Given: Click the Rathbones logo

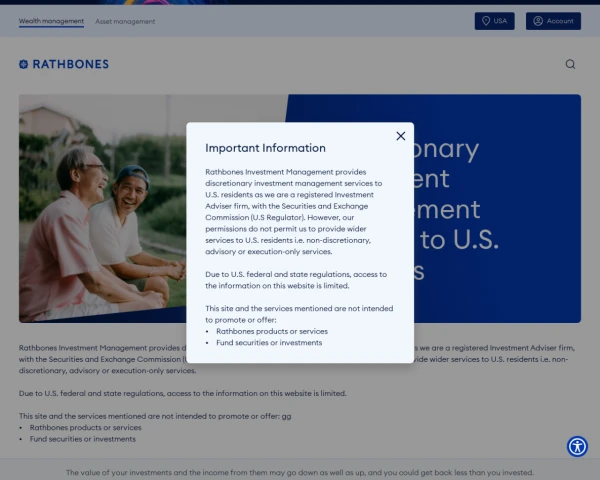Looking at the screenshot, I should 64,64.
